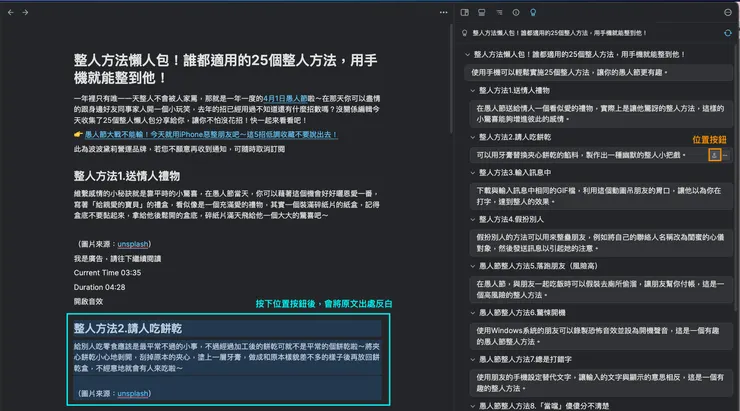Collapse the 整人方法3.輸入訊息中 section
The image size is (740, 411).
click(x=472, y=172)
